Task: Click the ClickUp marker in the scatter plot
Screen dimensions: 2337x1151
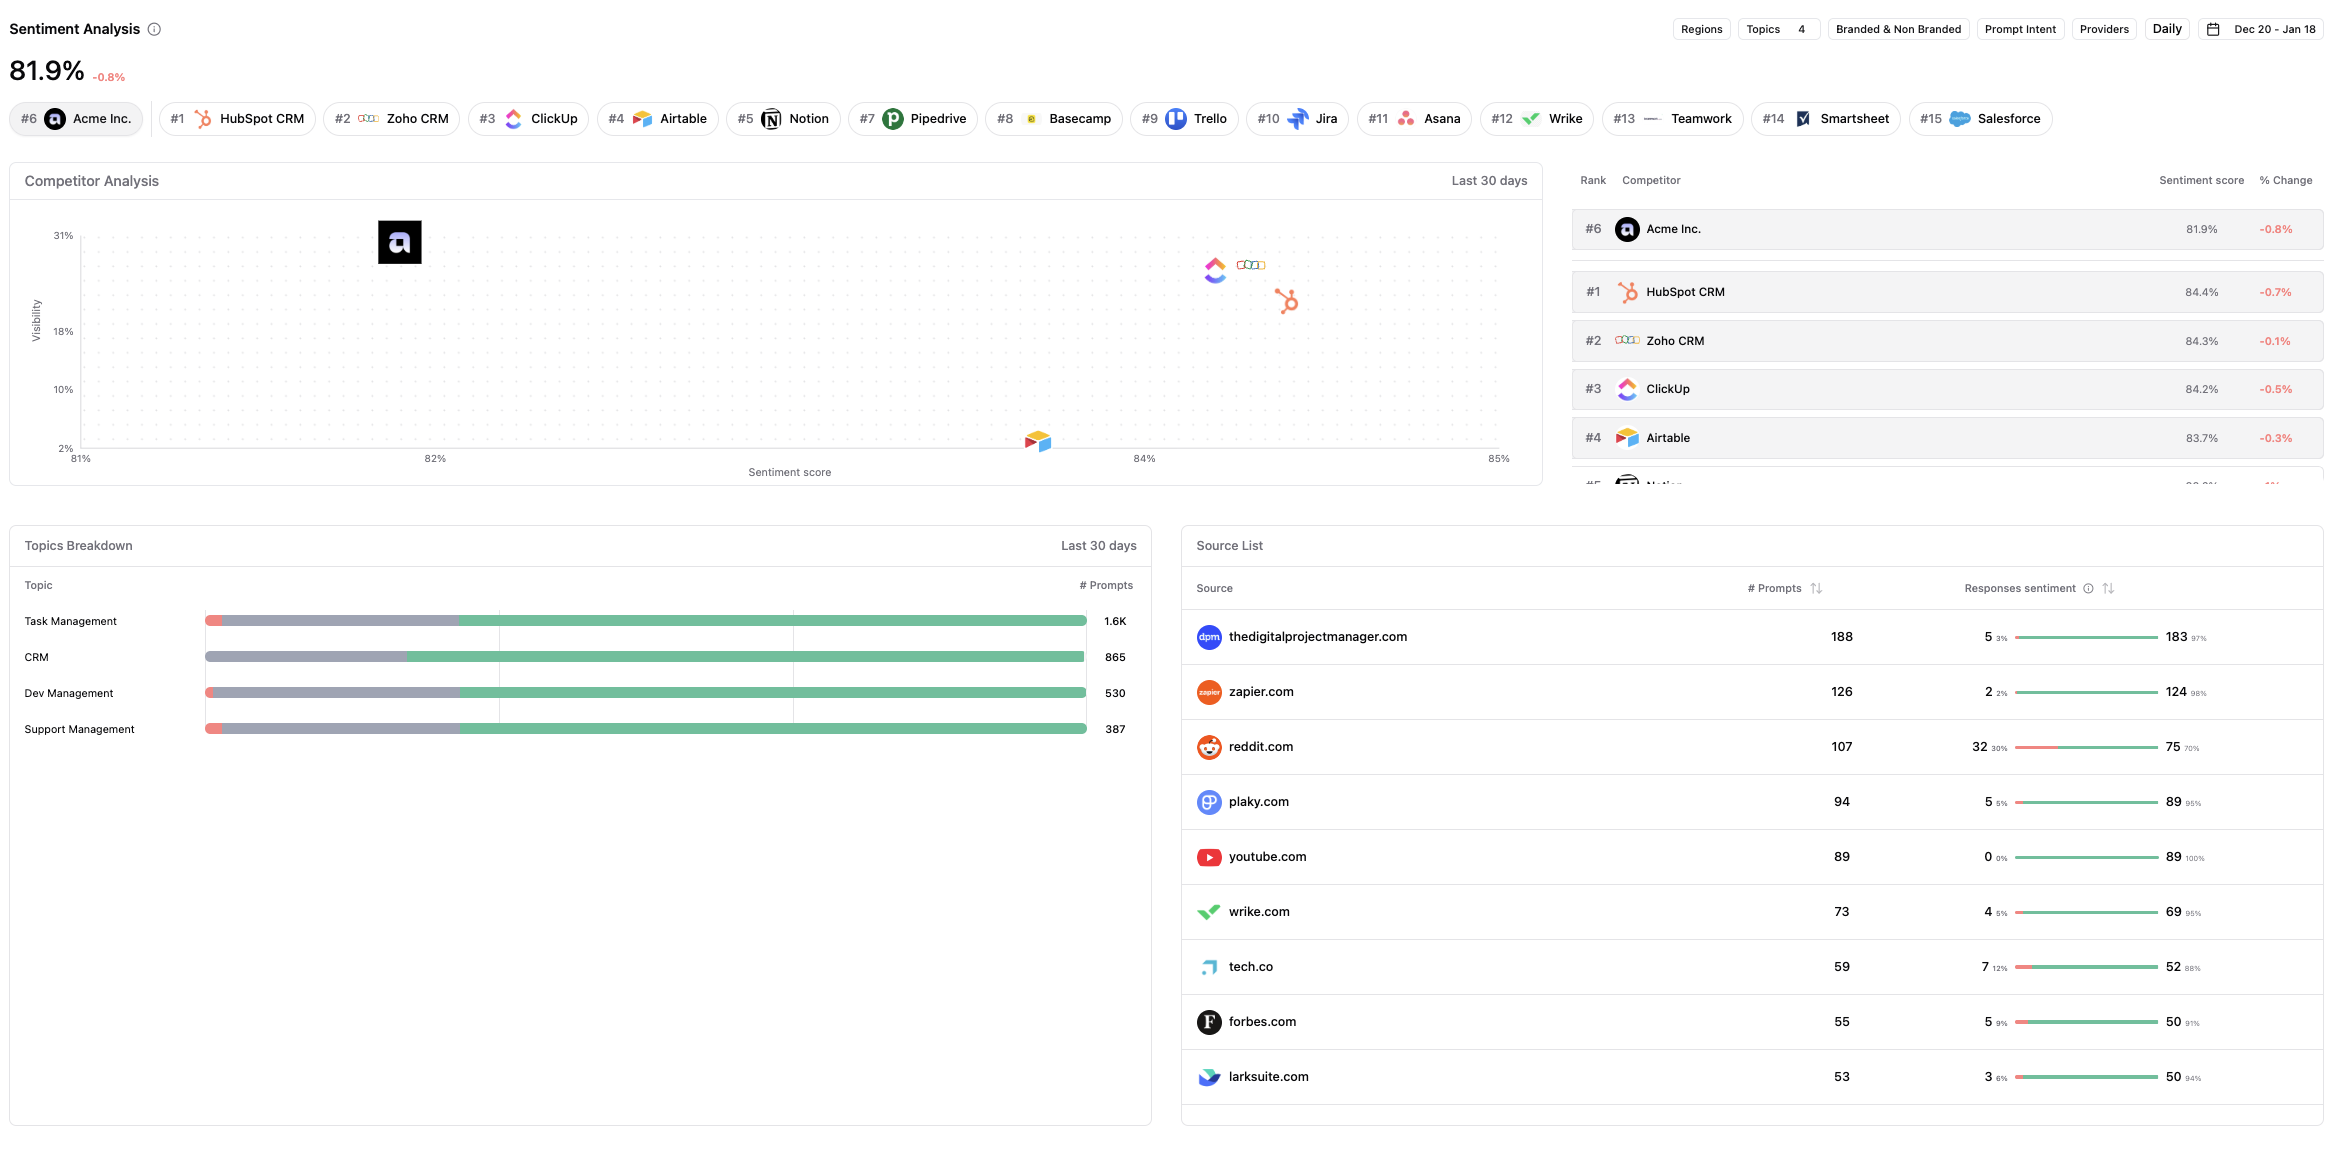Action: (x=1215, y=270)
